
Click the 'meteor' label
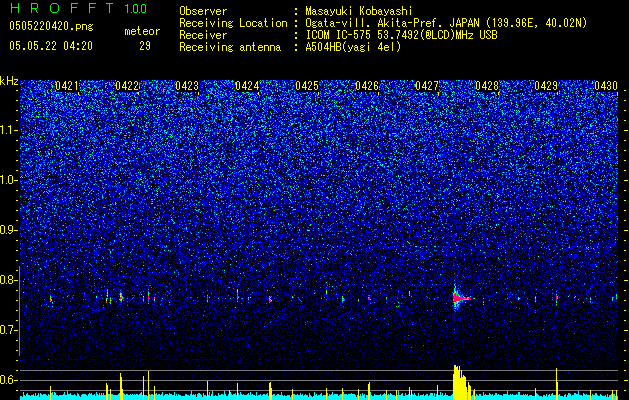(x=142, y=31)
